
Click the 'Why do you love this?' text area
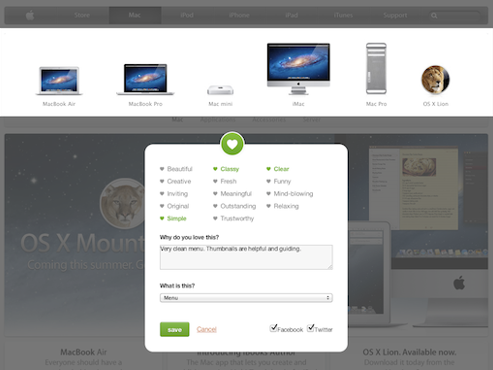click(246, 257)
